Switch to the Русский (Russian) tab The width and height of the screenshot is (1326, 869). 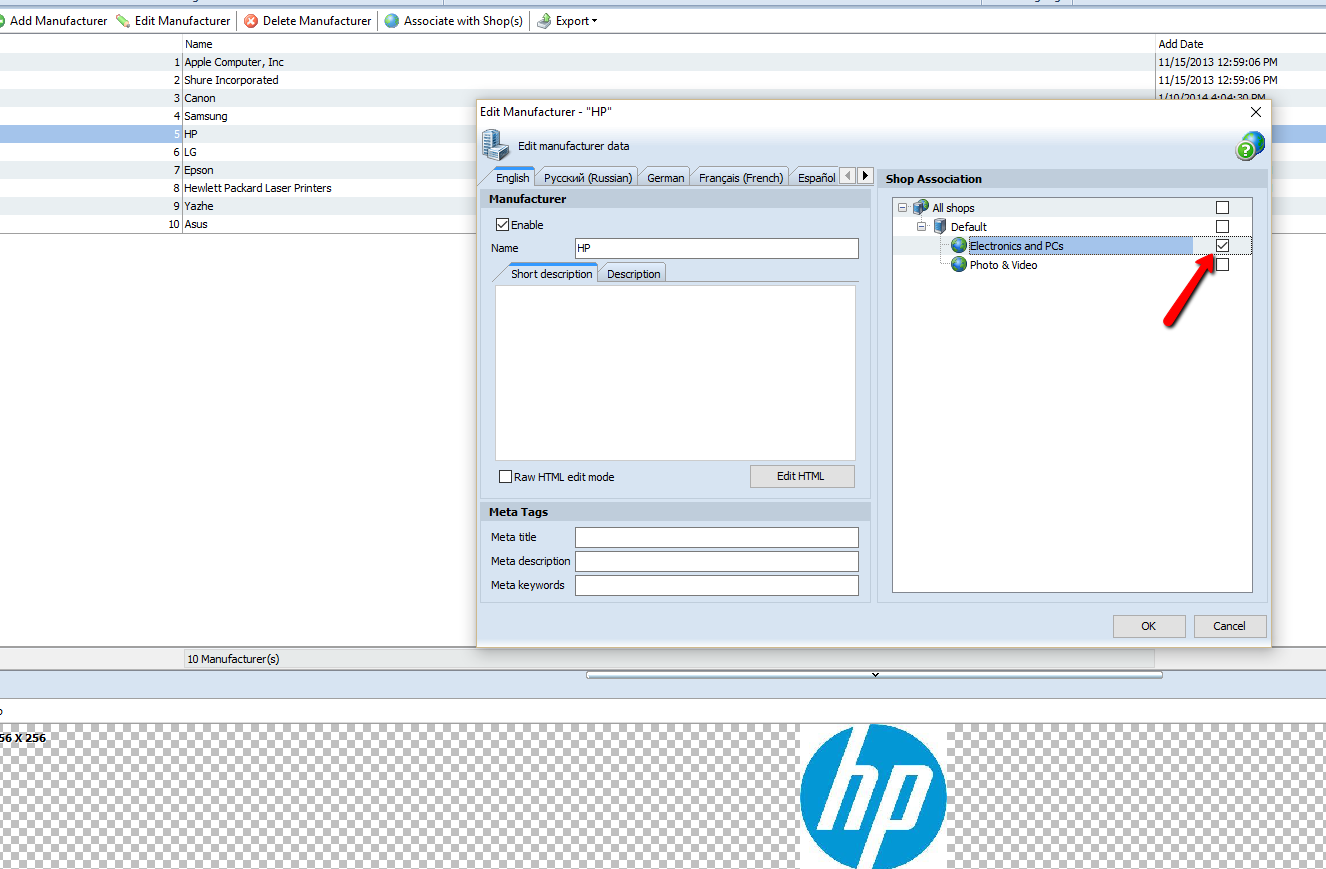(x=588, y=177)
